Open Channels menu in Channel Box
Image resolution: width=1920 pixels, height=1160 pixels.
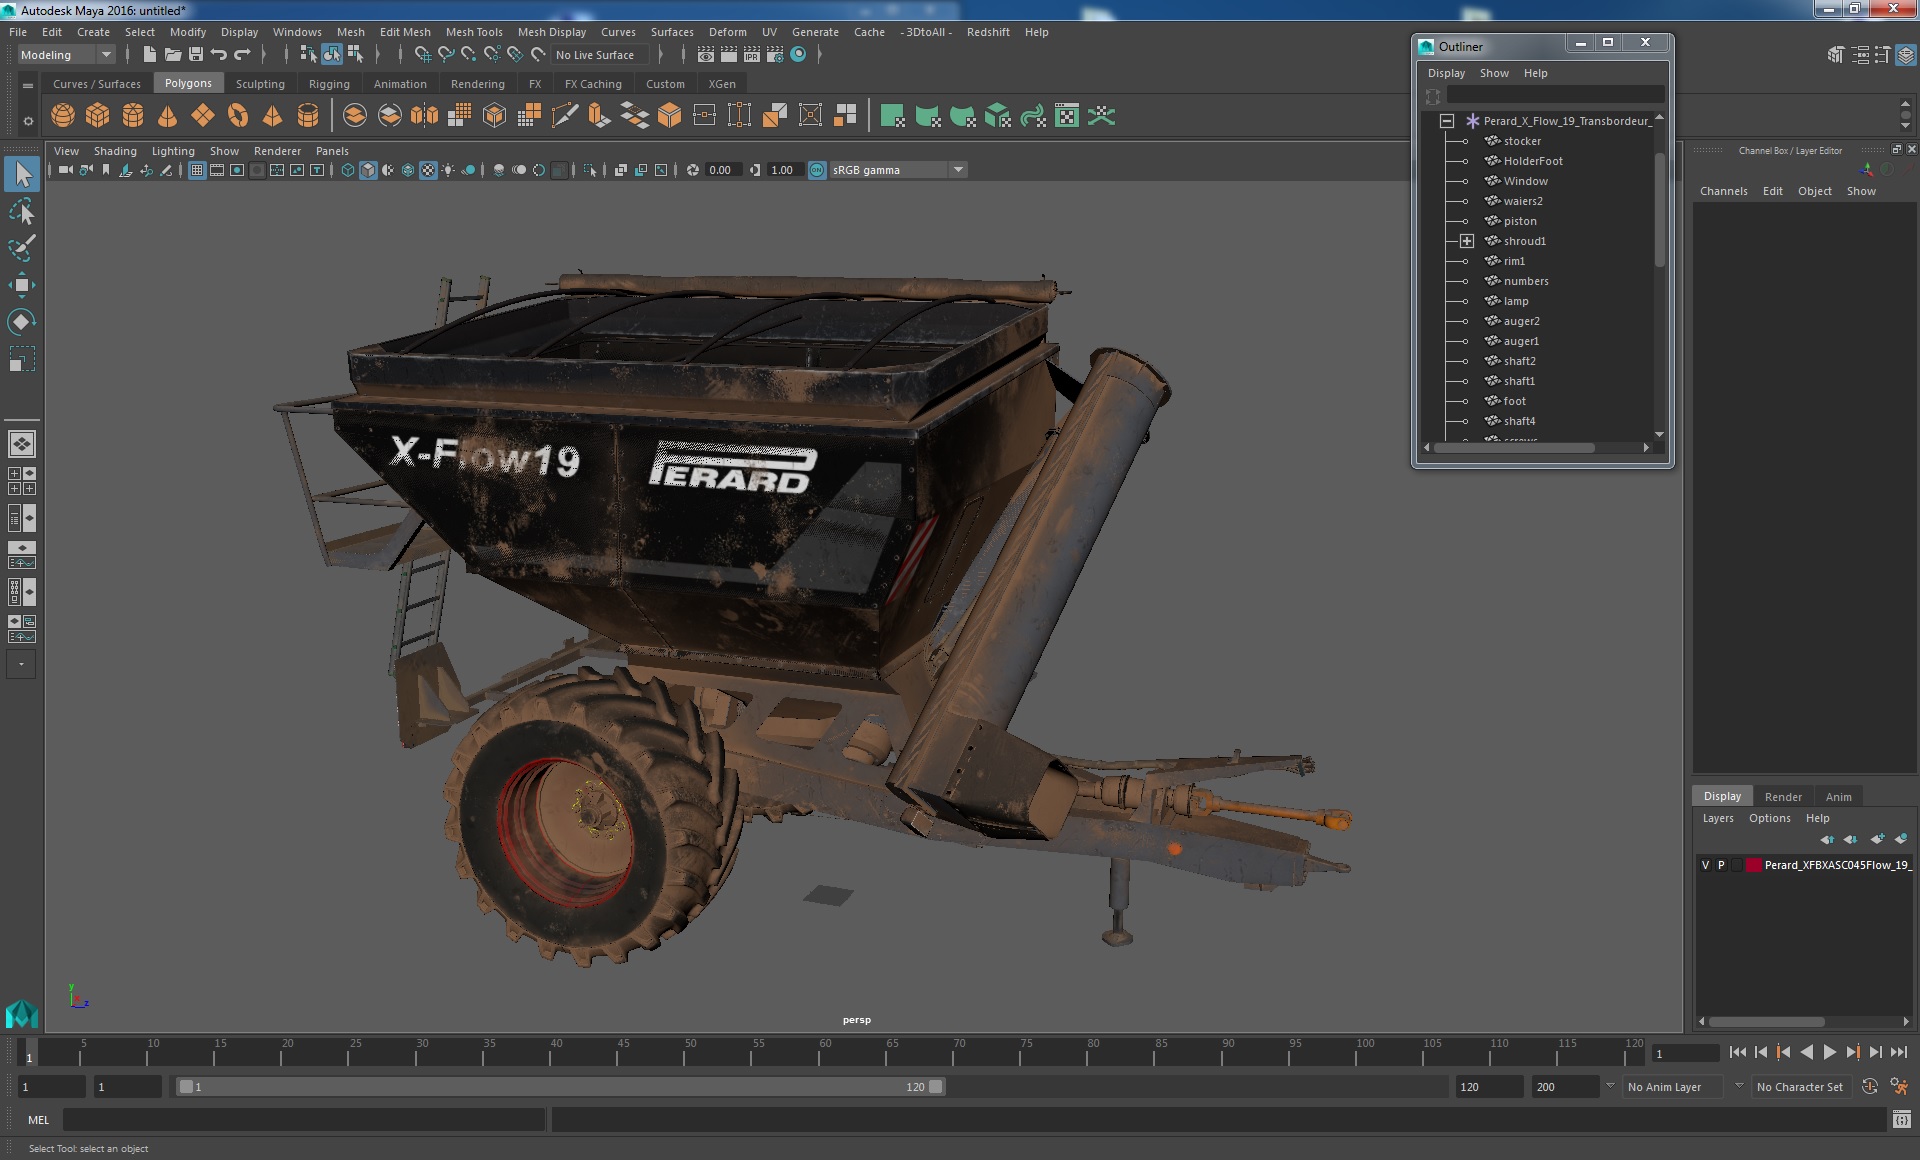click(1723, 191)
